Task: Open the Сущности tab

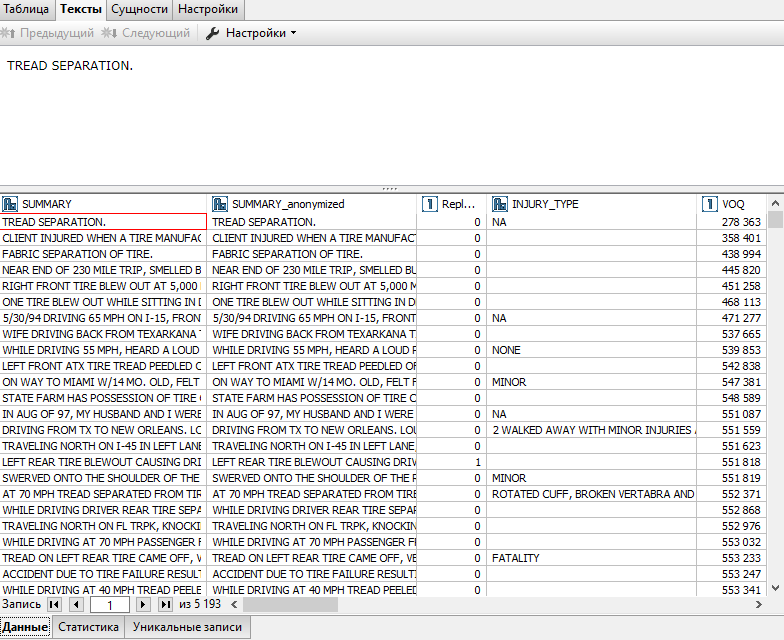Action: point(139,9)
